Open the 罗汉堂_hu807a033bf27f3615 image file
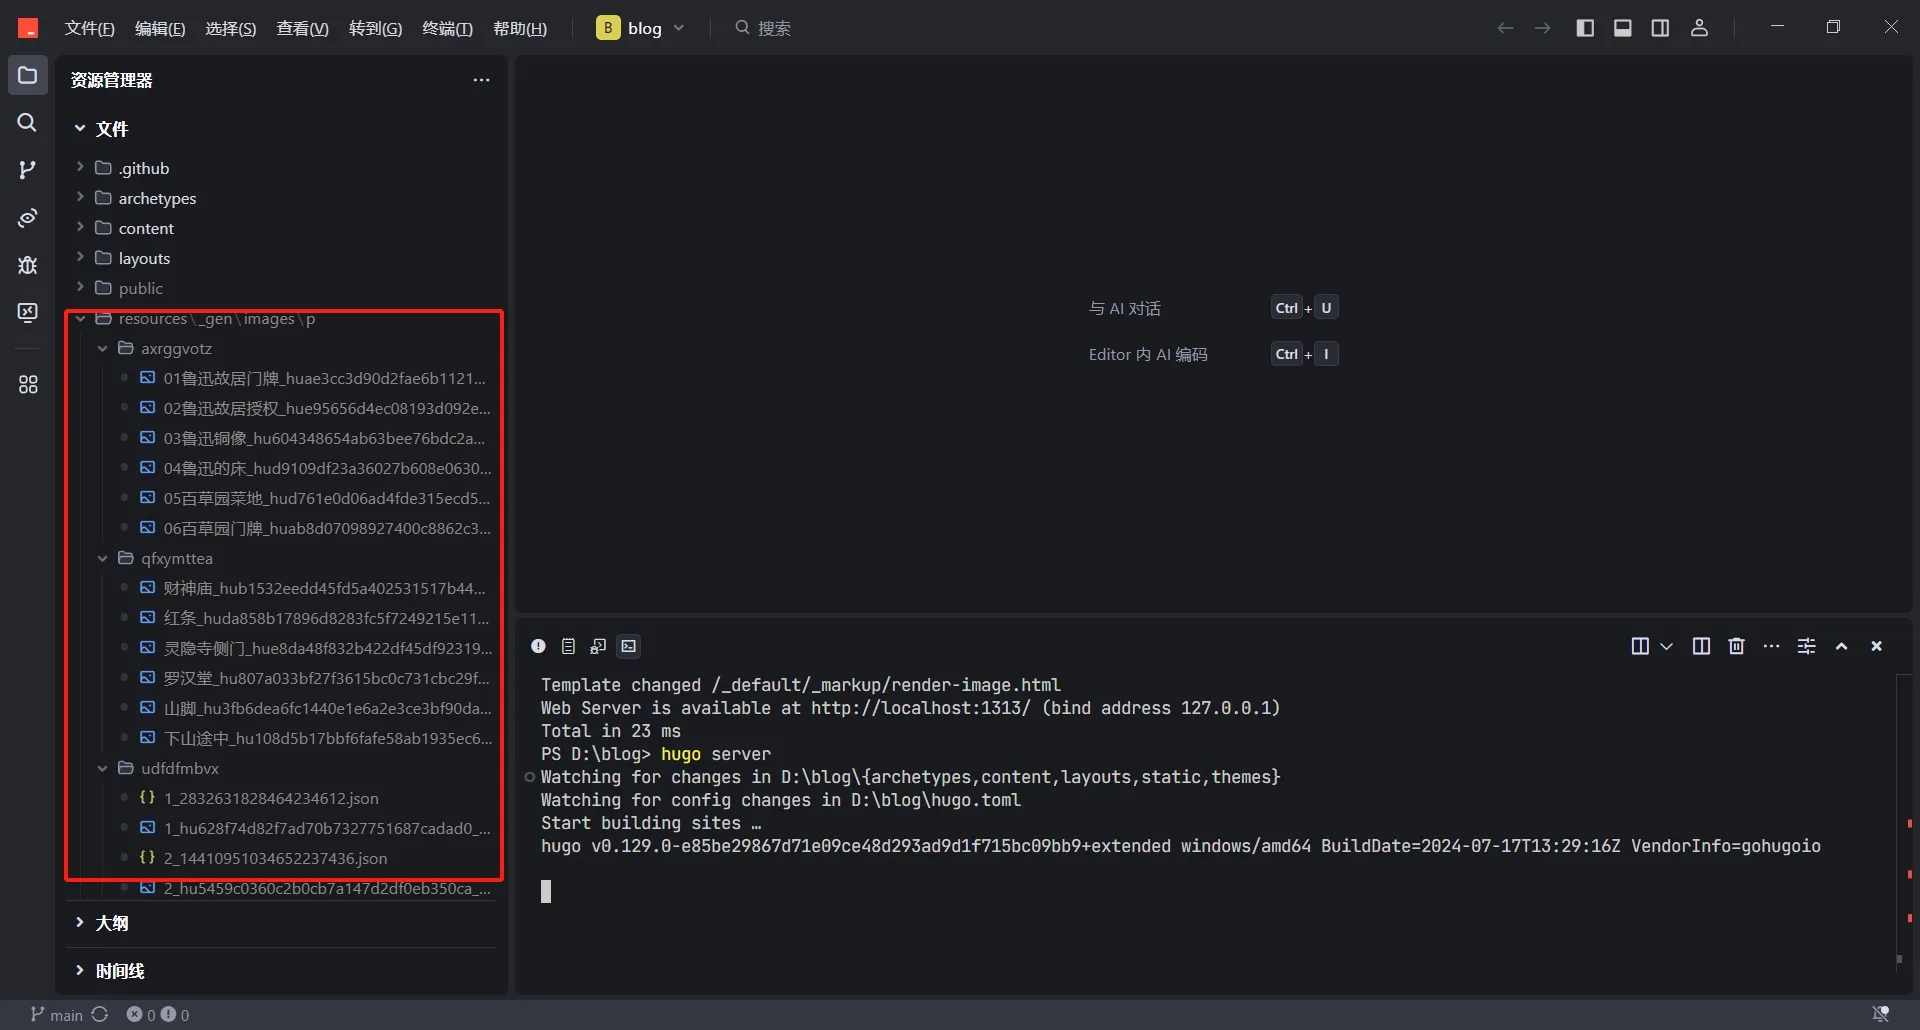The image size is (1920, 1030). tap(283, 678)
